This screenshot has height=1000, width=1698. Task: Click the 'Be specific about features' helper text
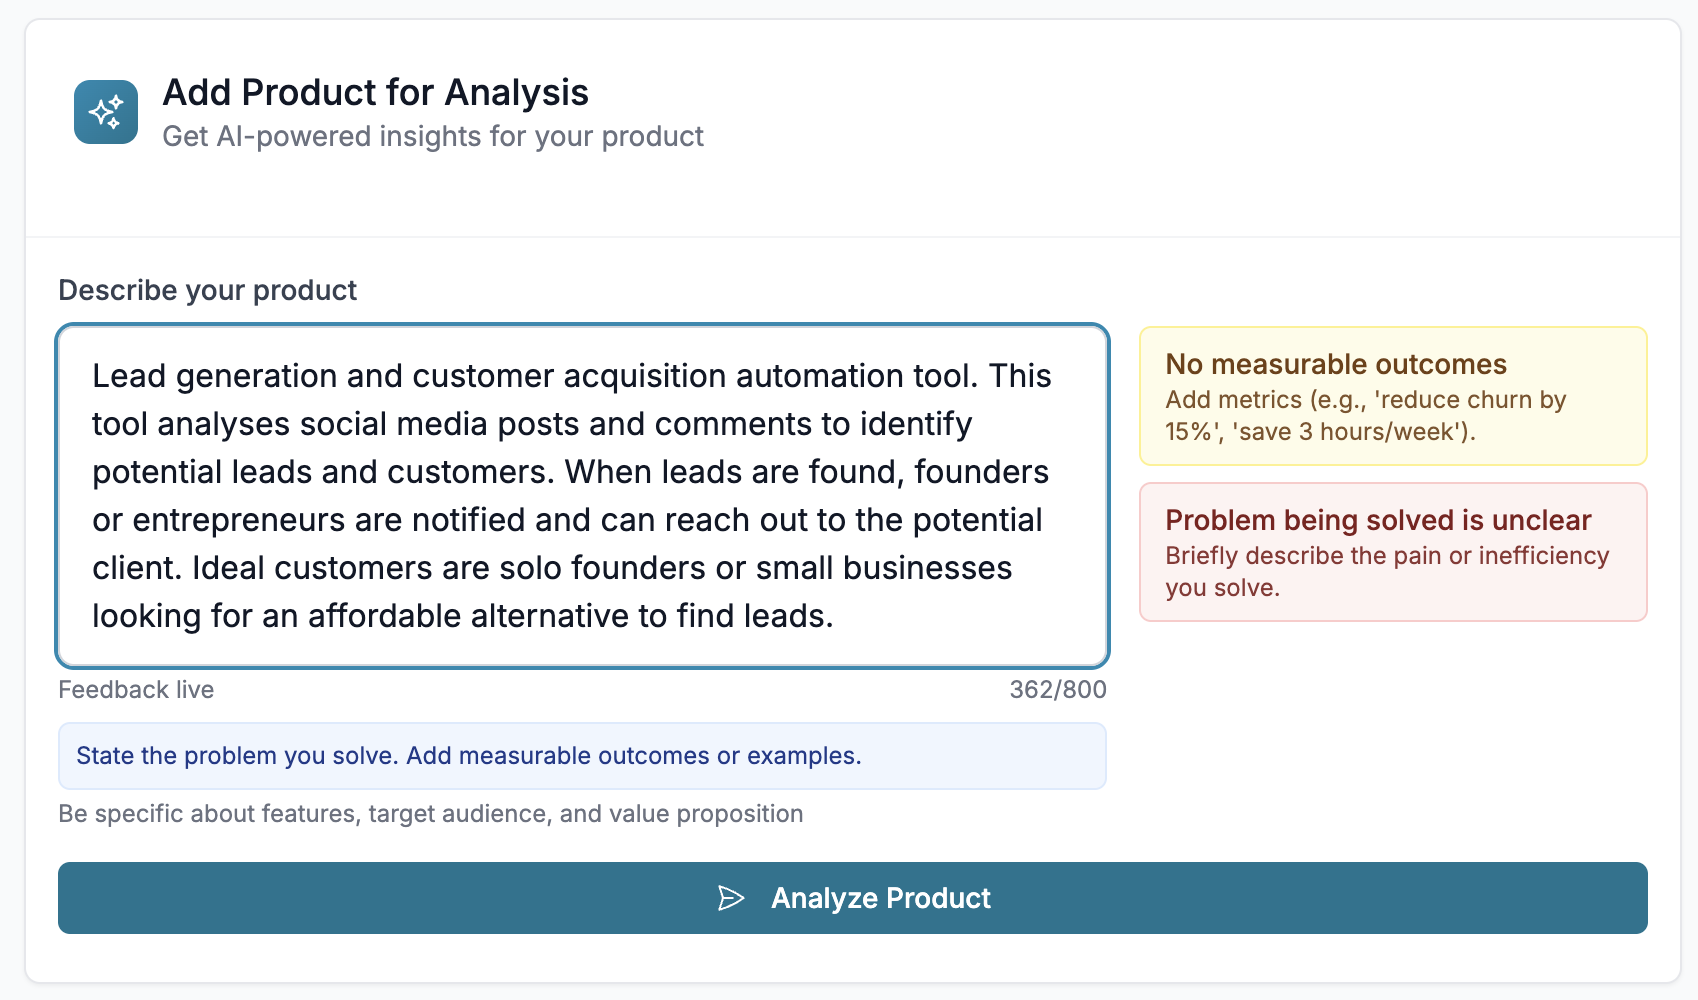[430, 814]
